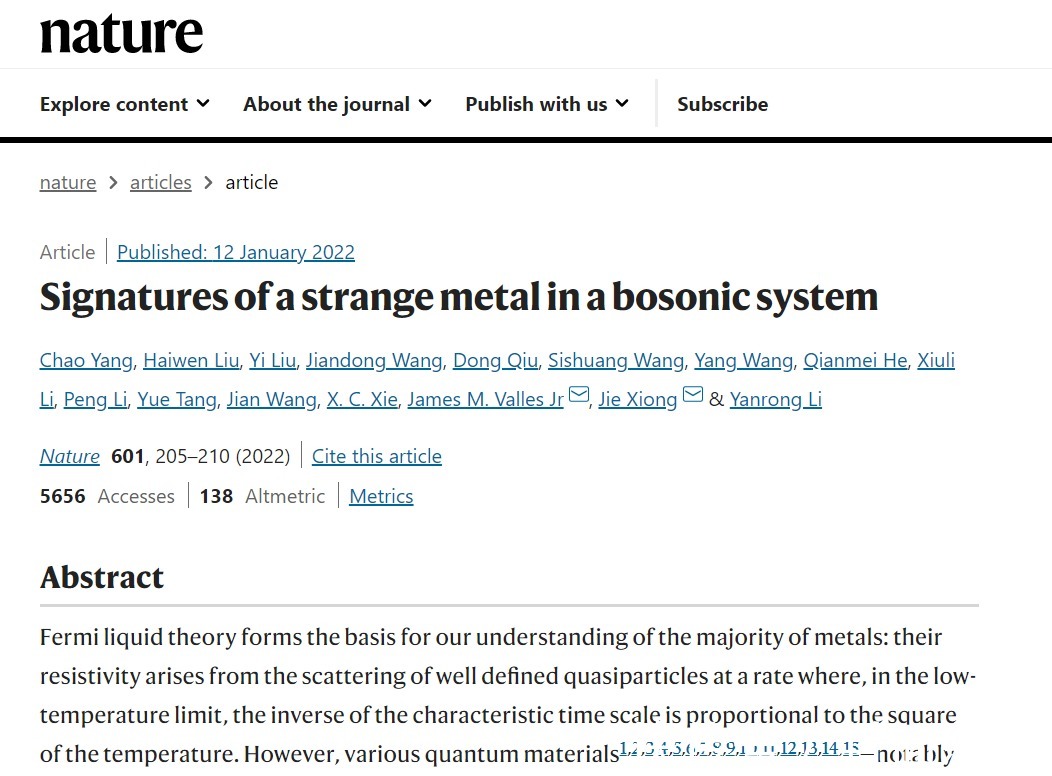
Task: Click author name Haiwen Liu
Action: (x=191, y=360)
